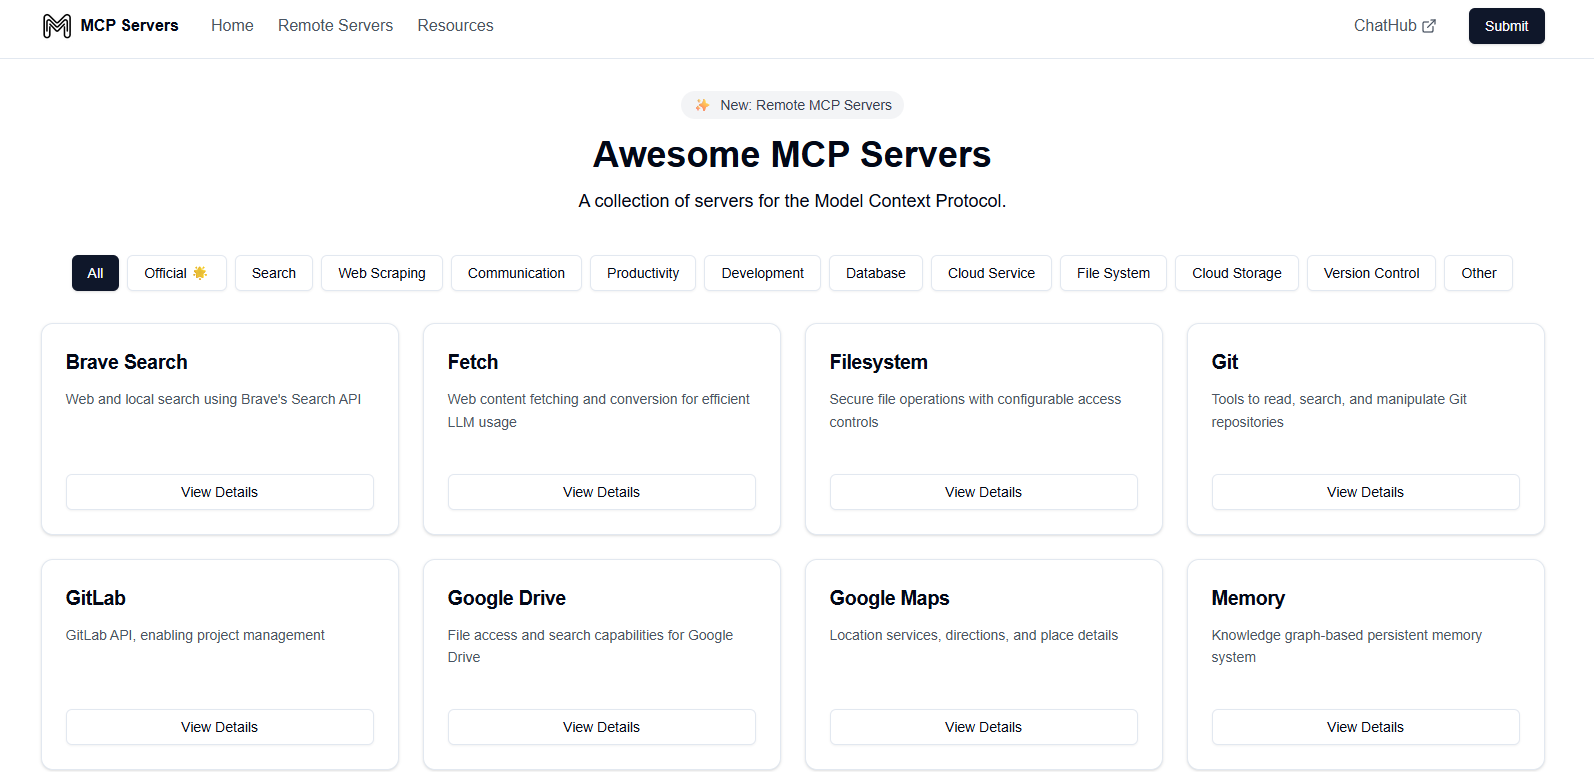
Task: Click the Submit button
Action: 1506,26
